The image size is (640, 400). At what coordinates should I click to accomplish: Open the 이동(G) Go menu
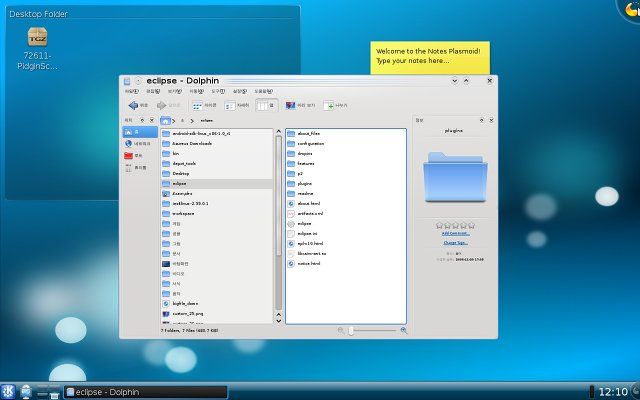click(196, 91)
